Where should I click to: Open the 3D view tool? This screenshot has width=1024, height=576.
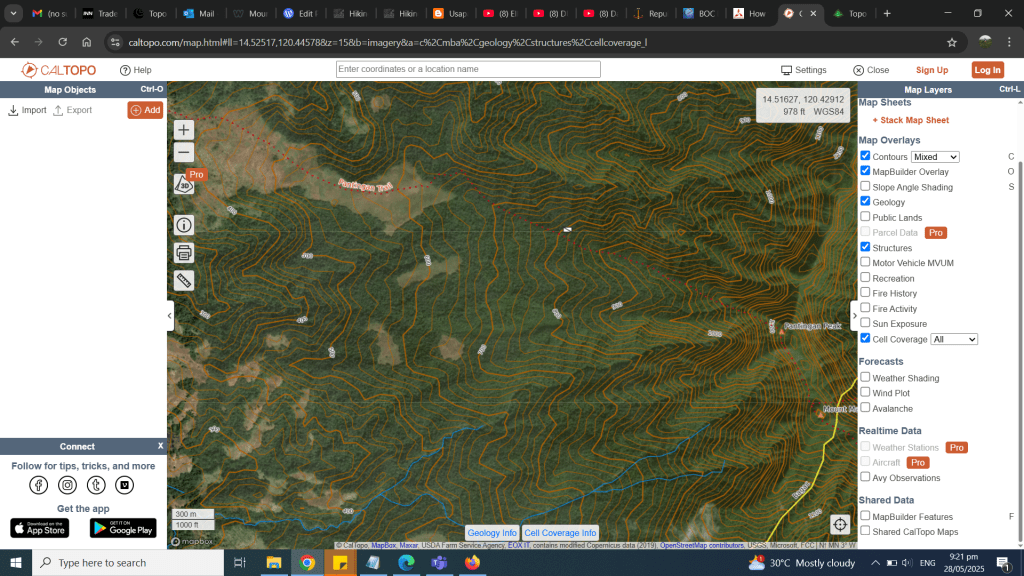point(183,185)
